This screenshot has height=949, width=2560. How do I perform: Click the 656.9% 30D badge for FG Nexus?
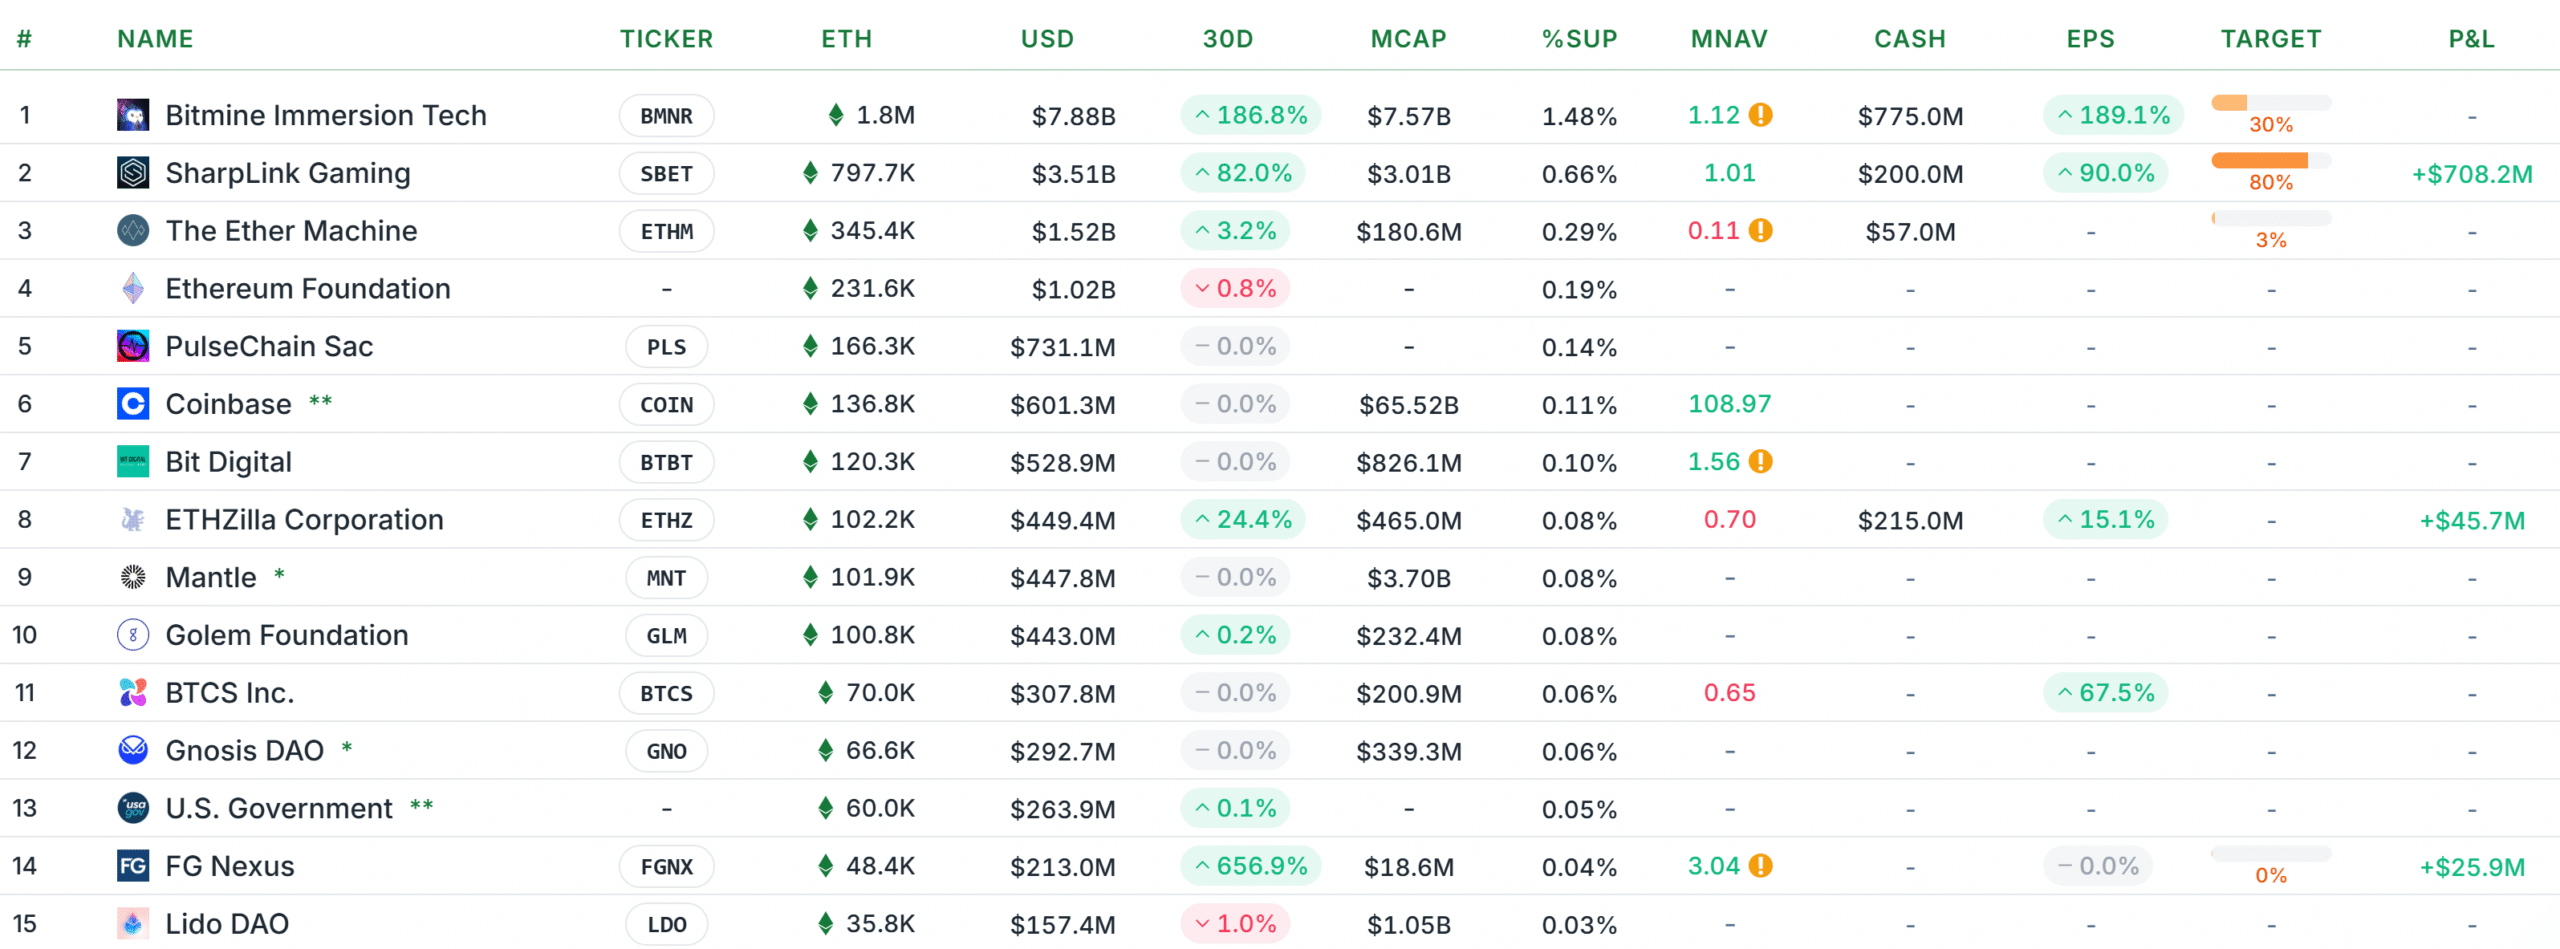pyautogui.click(x=1250, y=866)
